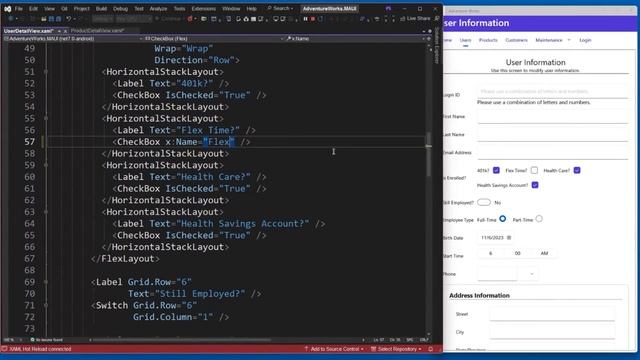Click the editor vertical scrollbar thumb

(x=429, y=154)
